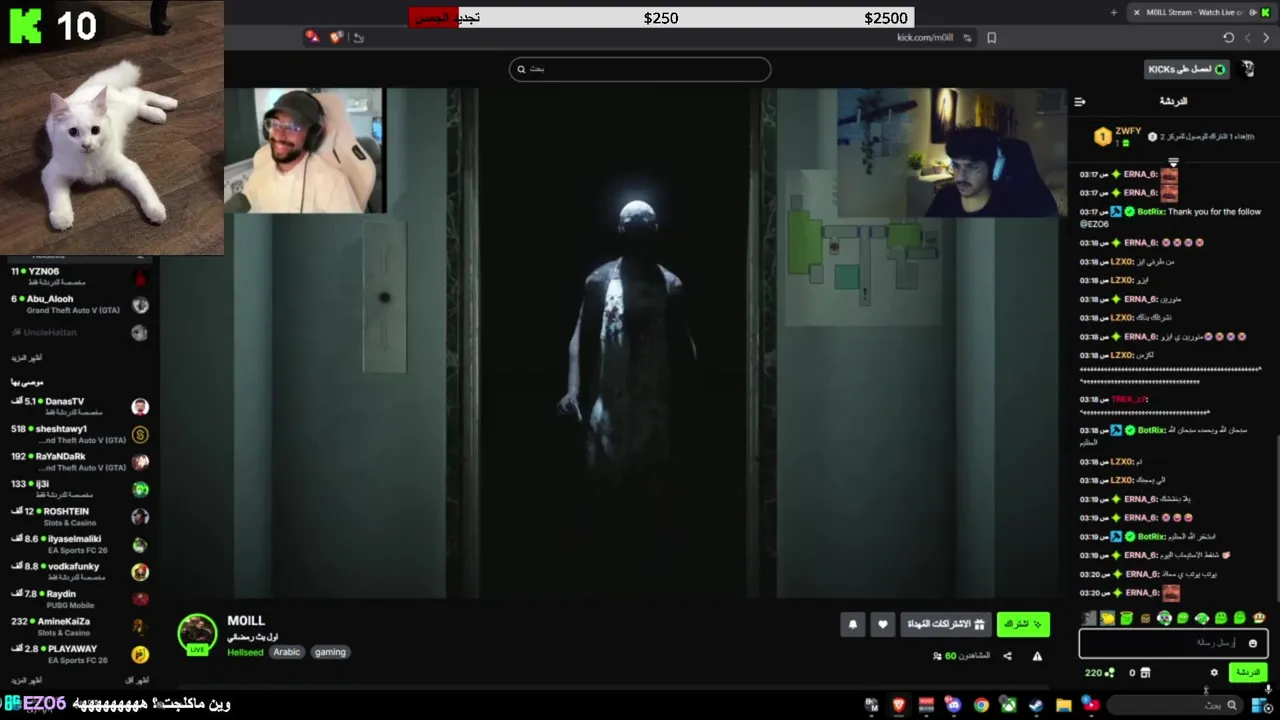
Task: Click the report warning triangle icon
Action: (x=1037, y=656)
